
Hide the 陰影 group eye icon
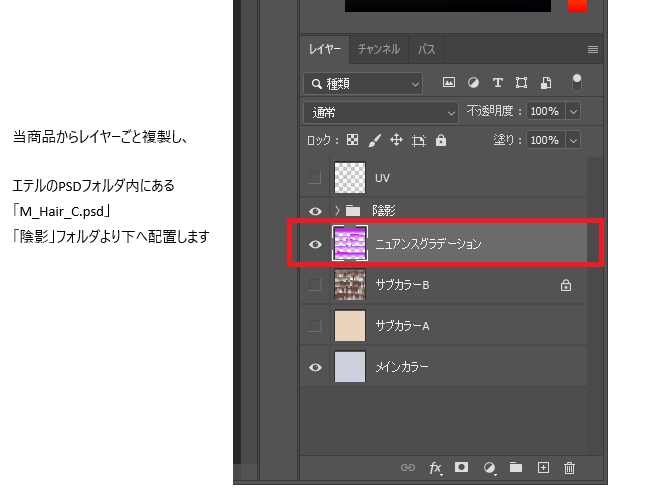coord(315,211)
